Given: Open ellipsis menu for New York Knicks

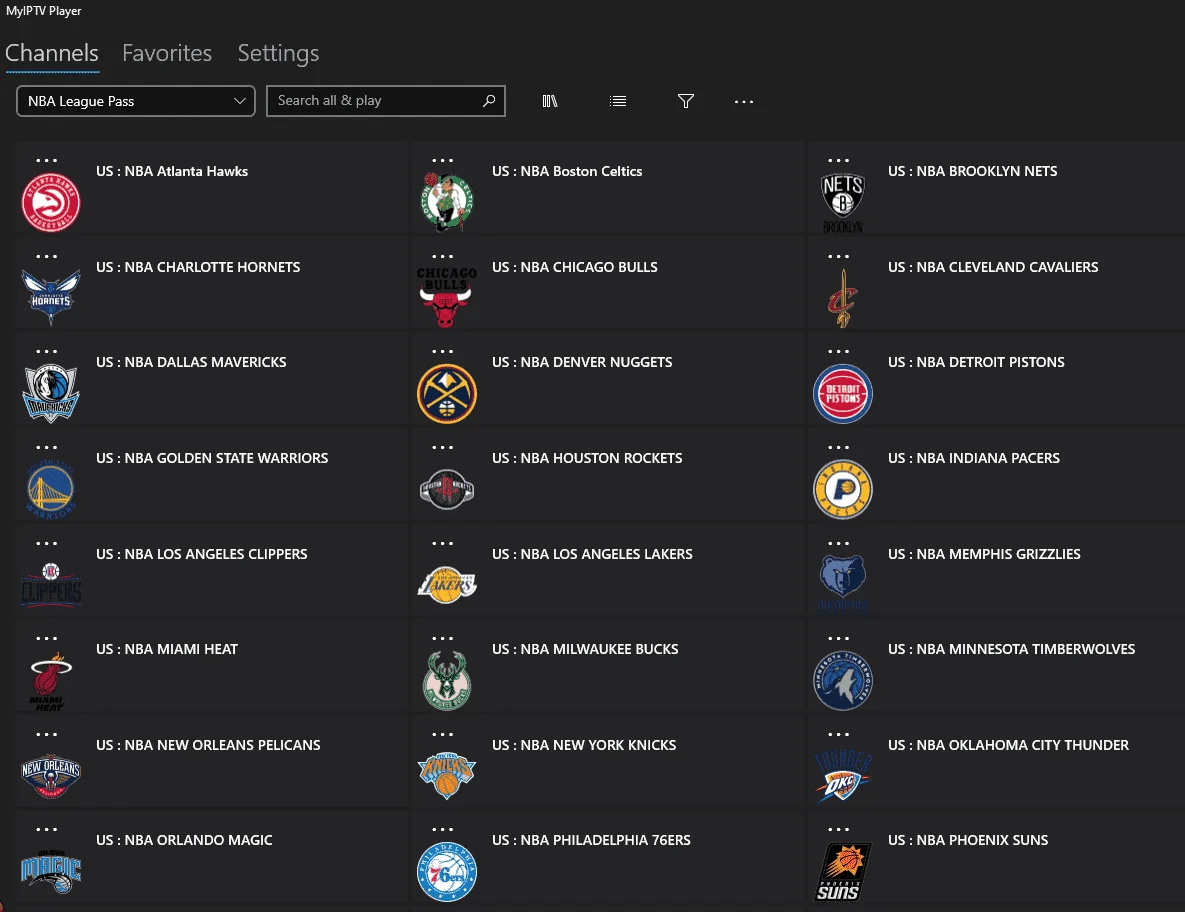Looking at the screenshot, I should [x=442, y=734].
